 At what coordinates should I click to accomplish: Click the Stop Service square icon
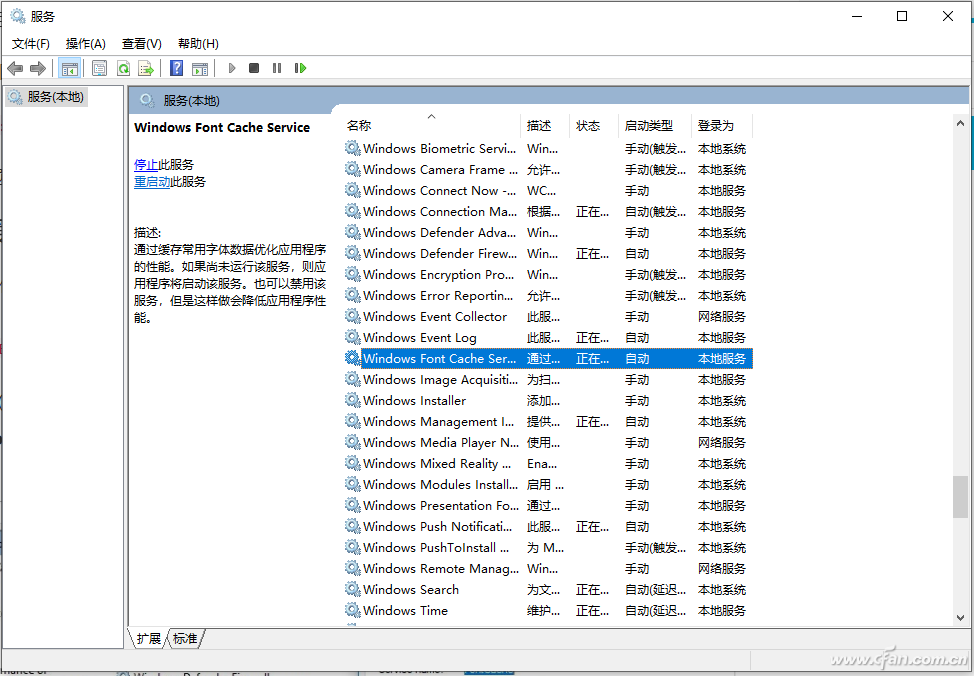coord(253,68)
